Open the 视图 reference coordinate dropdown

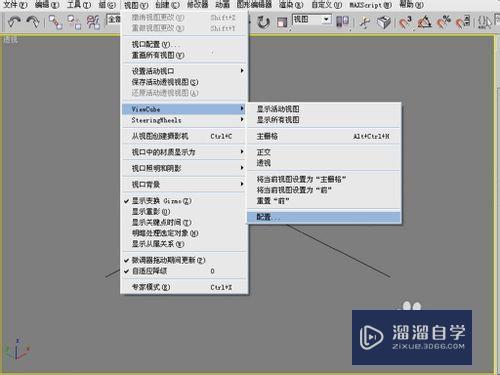(312, 19)
